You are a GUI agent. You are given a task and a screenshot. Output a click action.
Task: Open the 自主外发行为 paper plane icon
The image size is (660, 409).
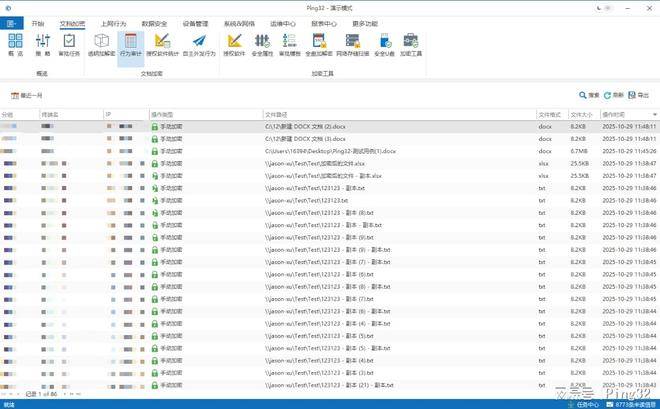tap(199, 45)
